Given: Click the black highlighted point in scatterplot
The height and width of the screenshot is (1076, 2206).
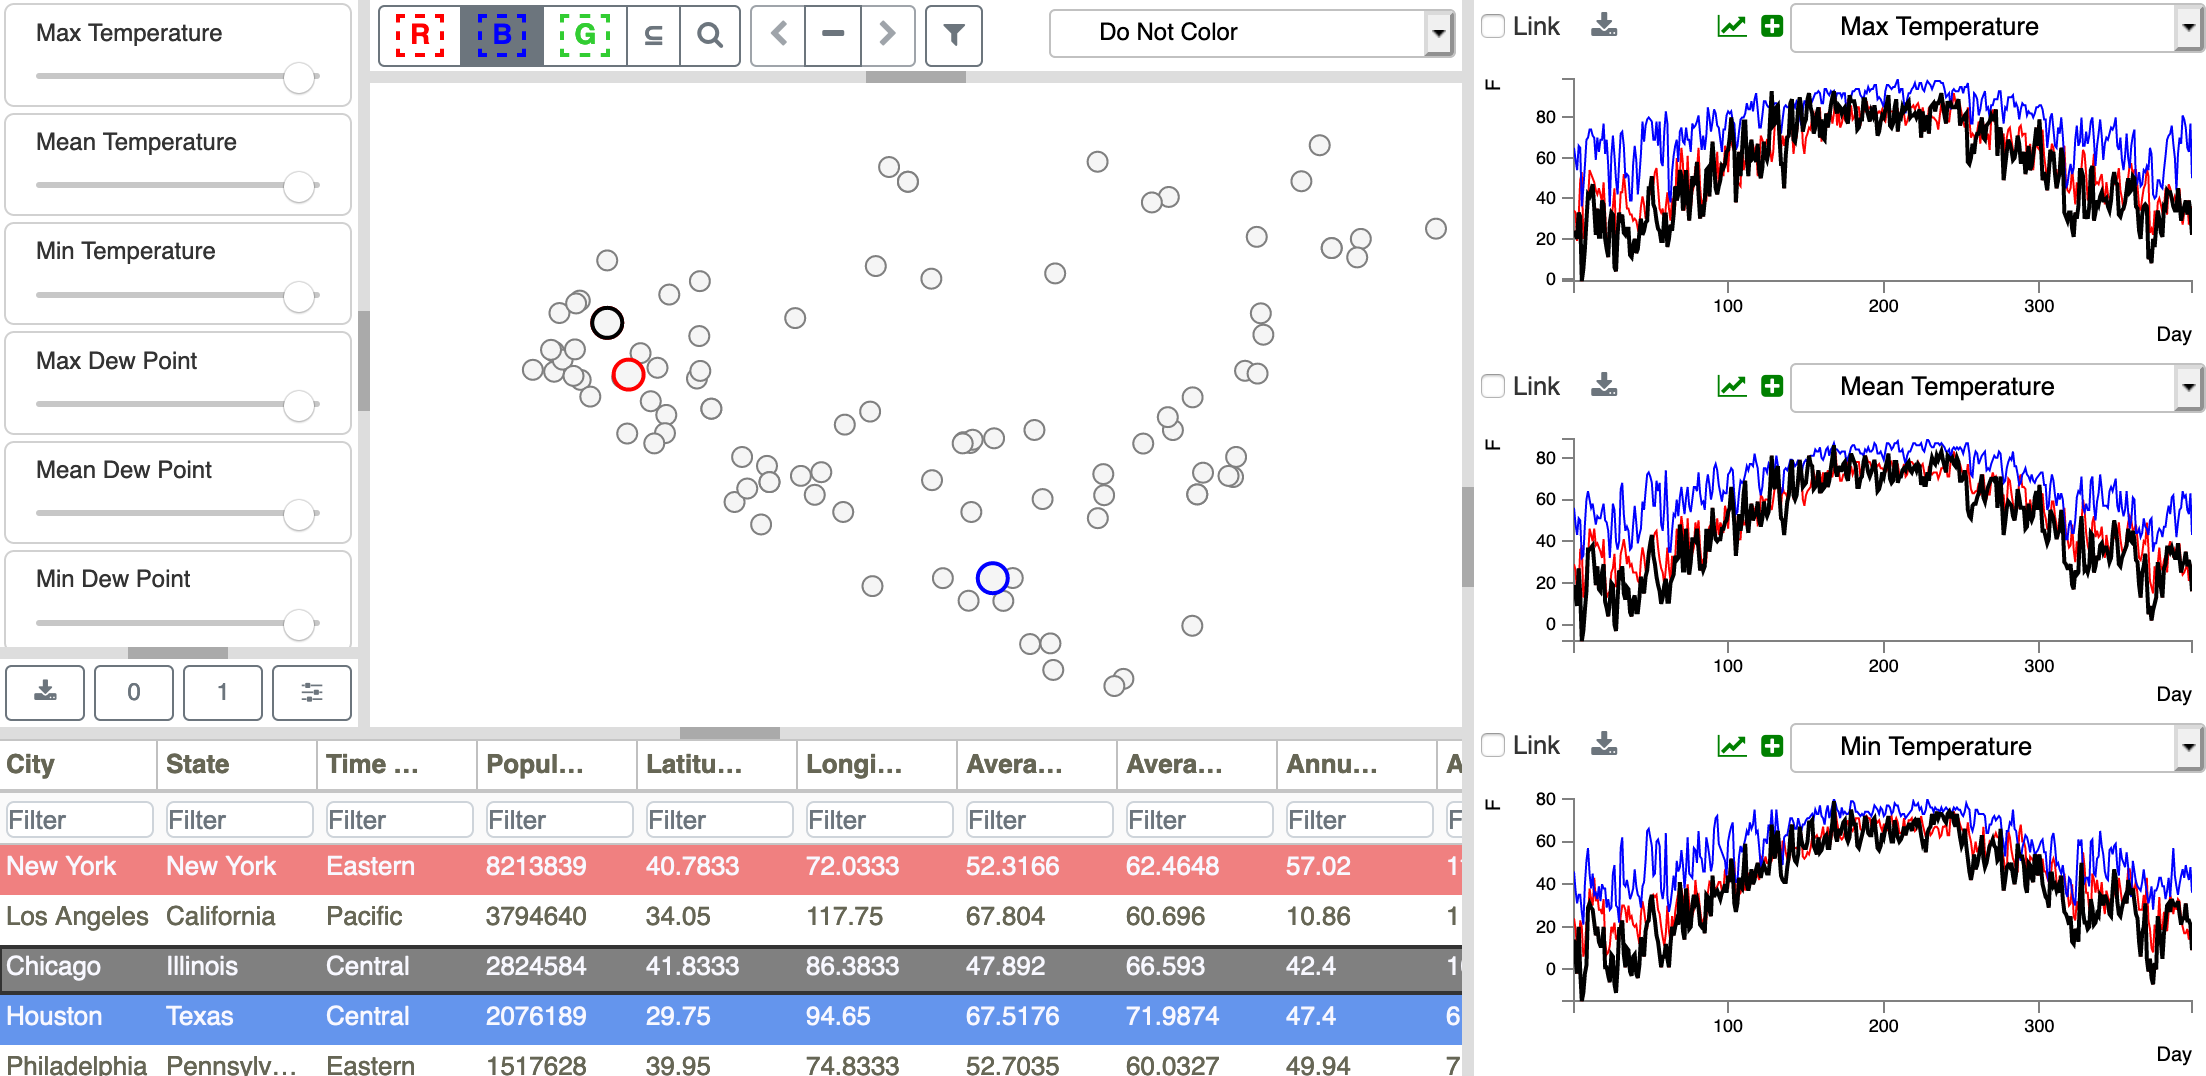Looking at the screenshot, I should click(607, 323).
